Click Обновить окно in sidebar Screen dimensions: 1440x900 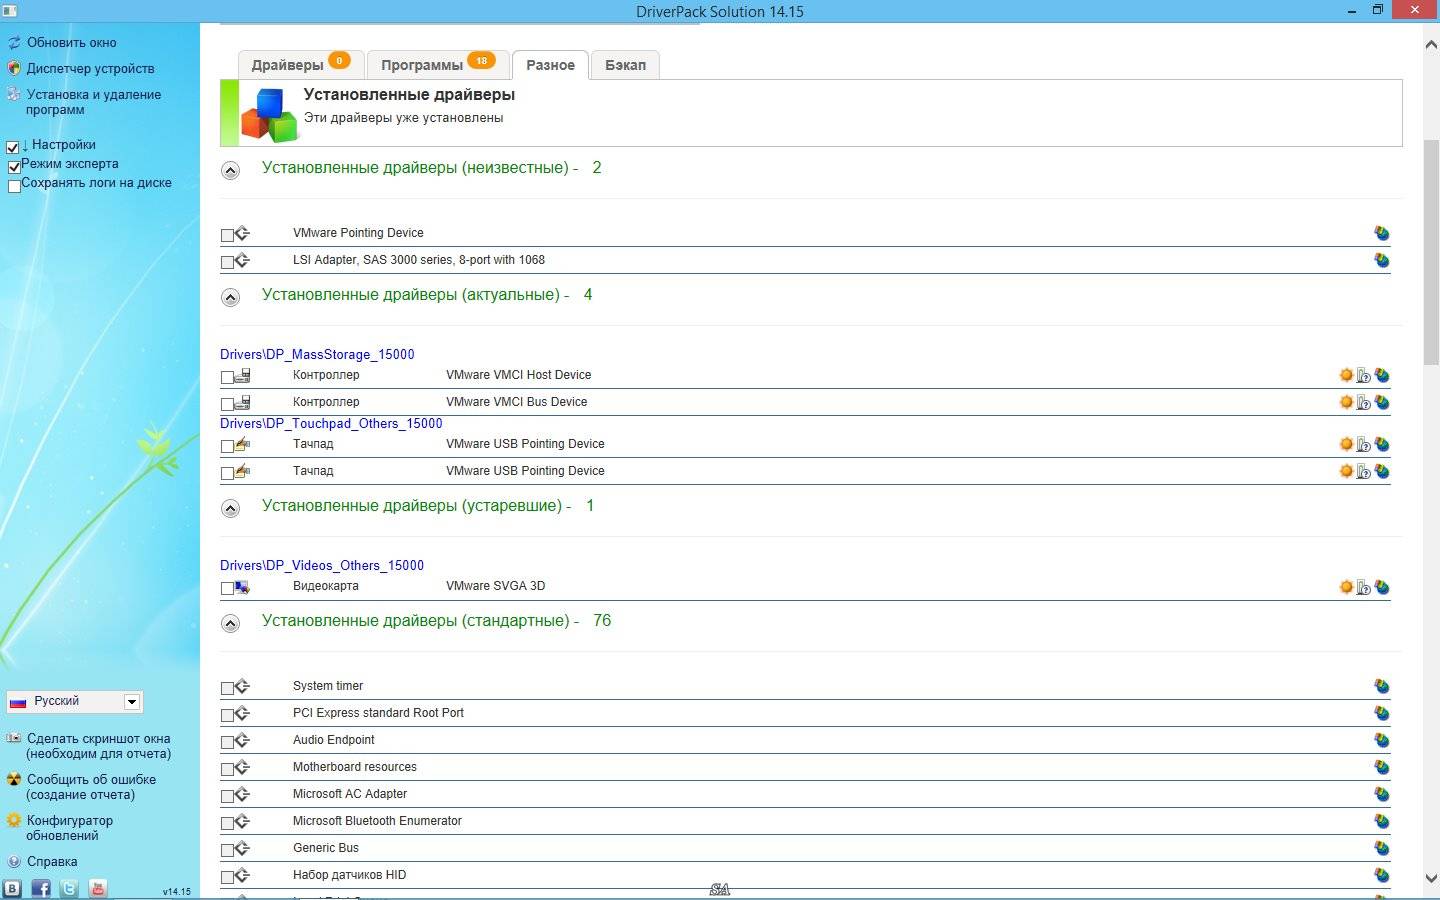(x=71, y=42)
